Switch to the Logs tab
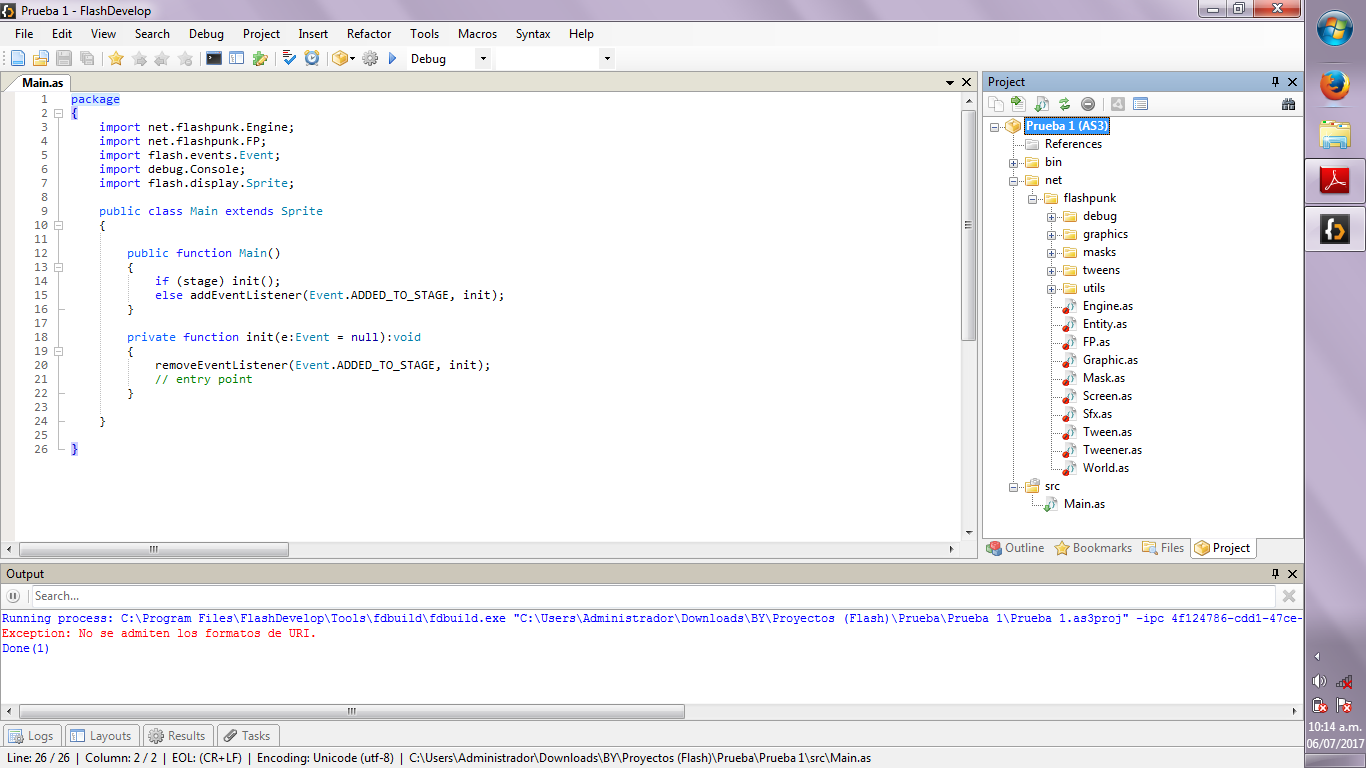1366x768 pixels. tap(31, 735)
